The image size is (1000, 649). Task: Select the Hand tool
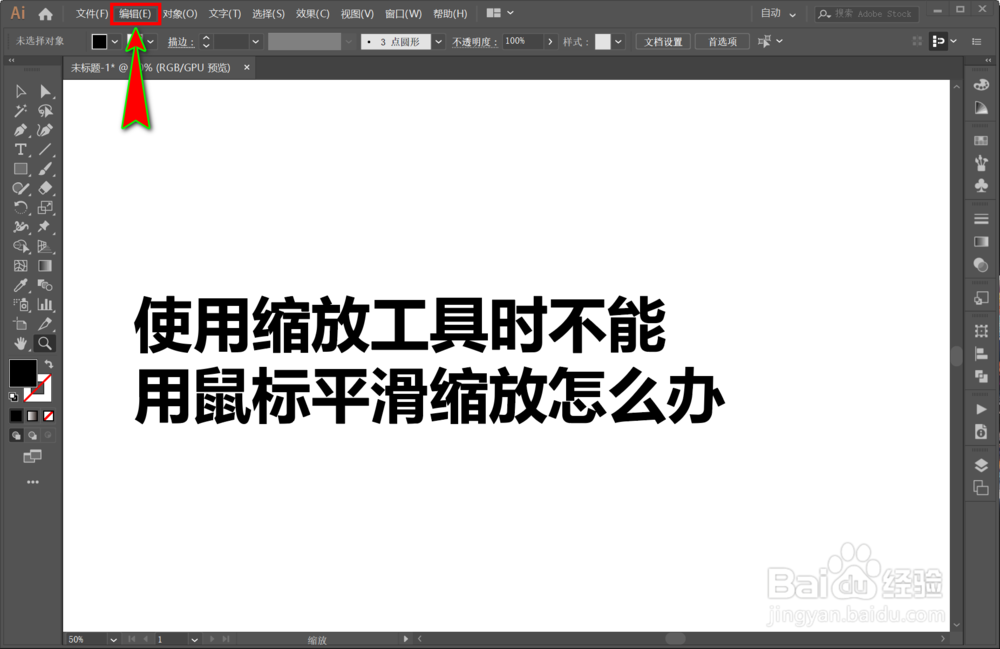[20, 344]
